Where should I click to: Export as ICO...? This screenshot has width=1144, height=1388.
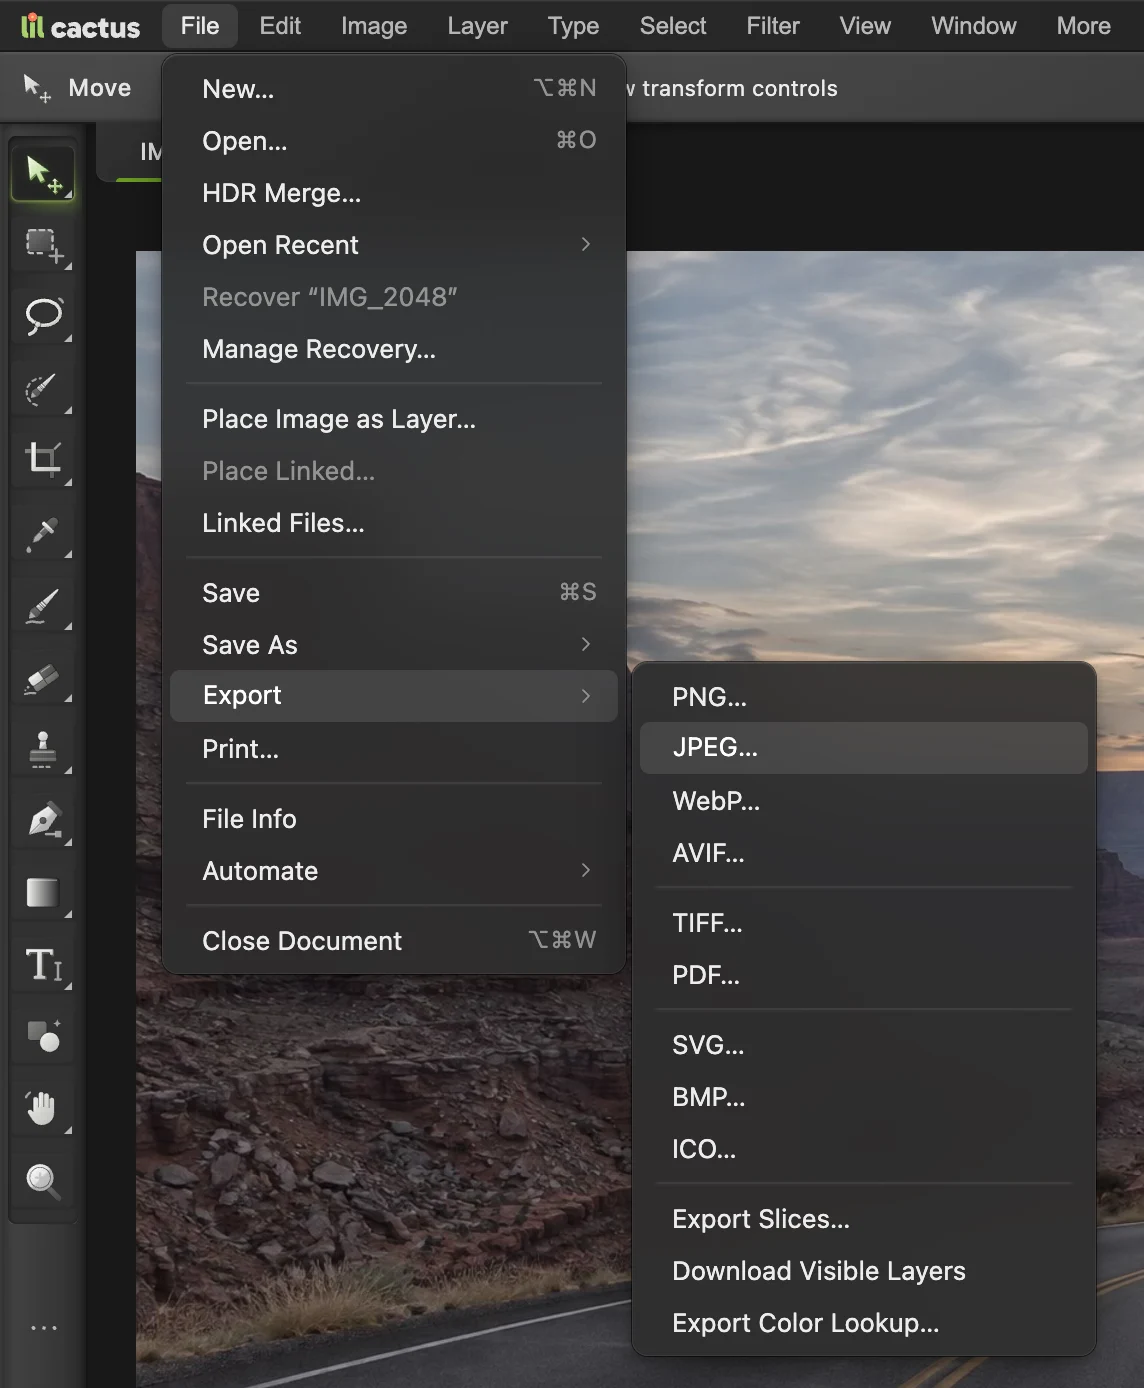(864, 1149)
